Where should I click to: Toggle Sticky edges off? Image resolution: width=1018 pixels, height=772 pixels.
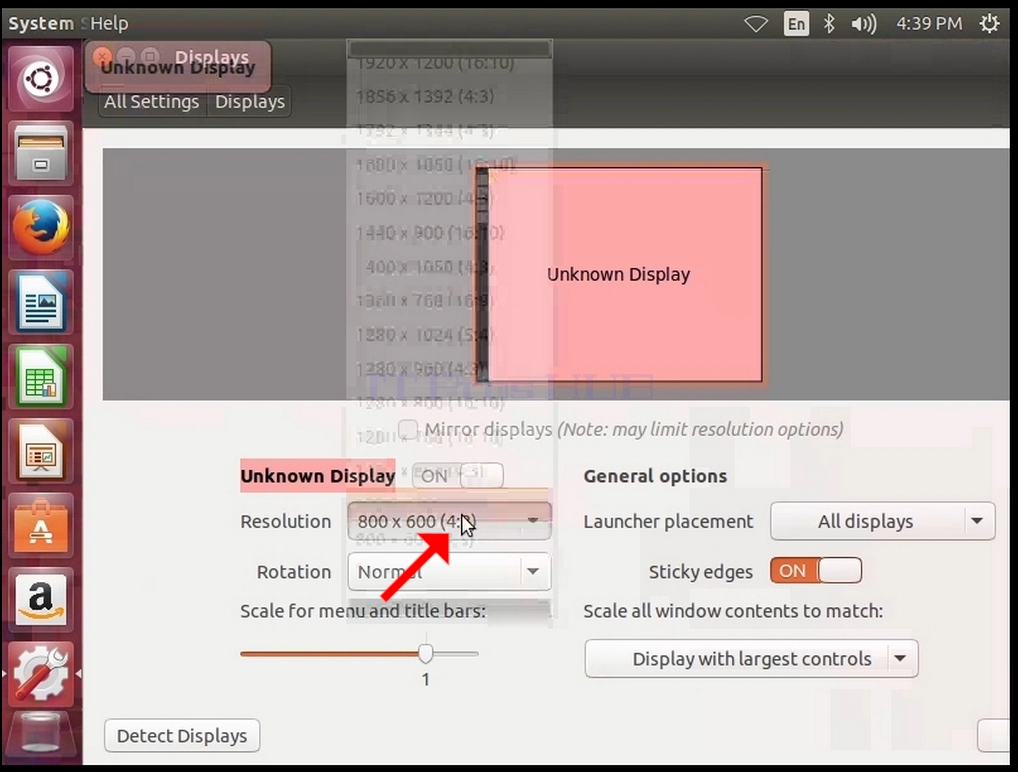click(x=816, y=571)
